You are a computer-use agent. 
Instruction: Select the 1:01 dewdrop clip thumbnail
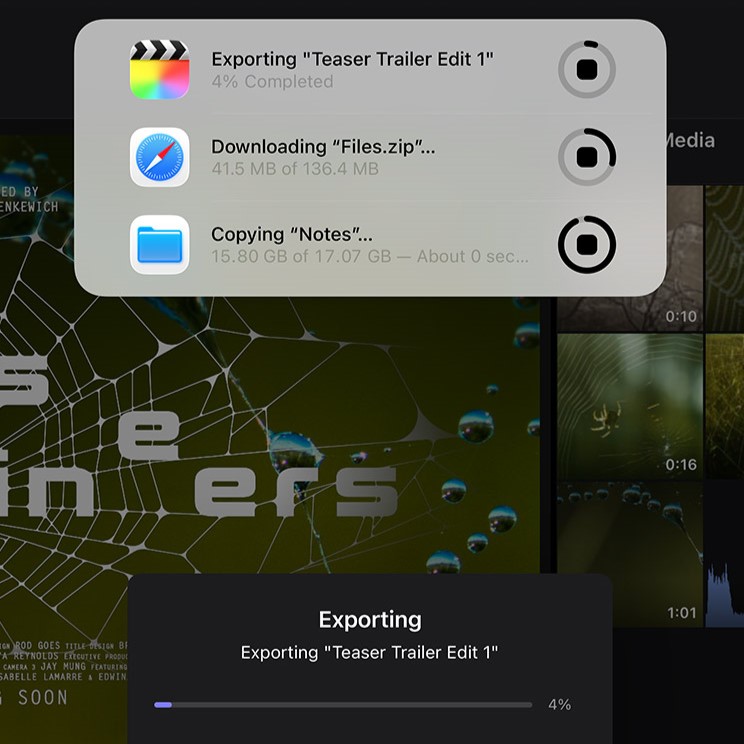coord(628,555)
